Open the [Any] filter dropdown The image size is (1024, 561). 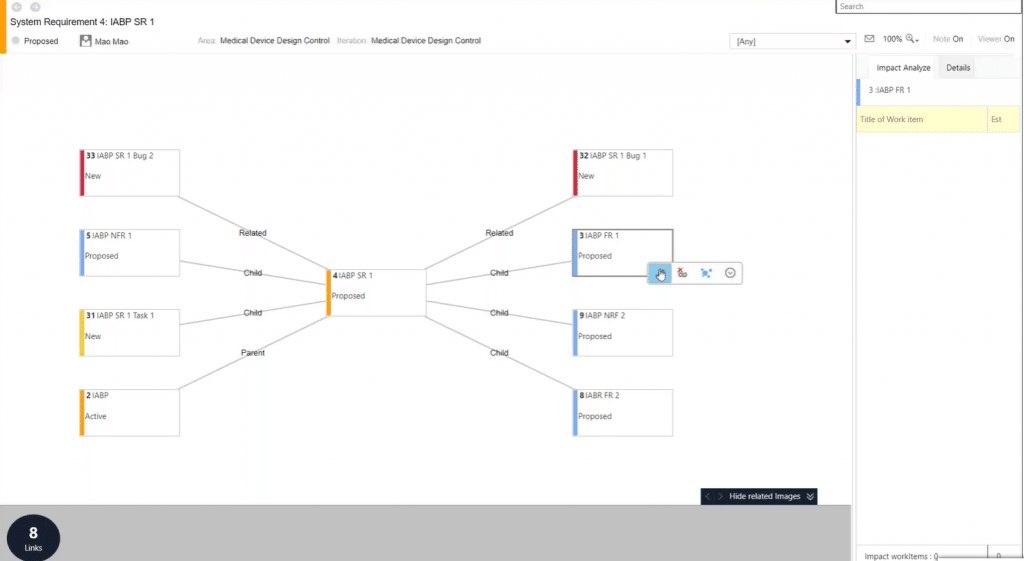[x=792, y=41]
